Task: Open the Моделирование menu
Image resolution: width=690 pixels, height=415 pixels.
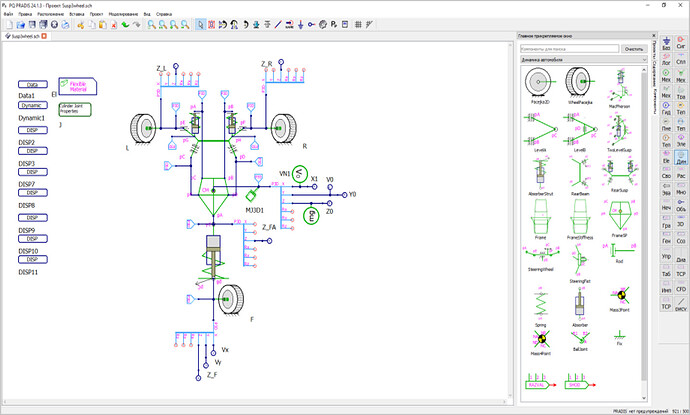Action: 123,14
